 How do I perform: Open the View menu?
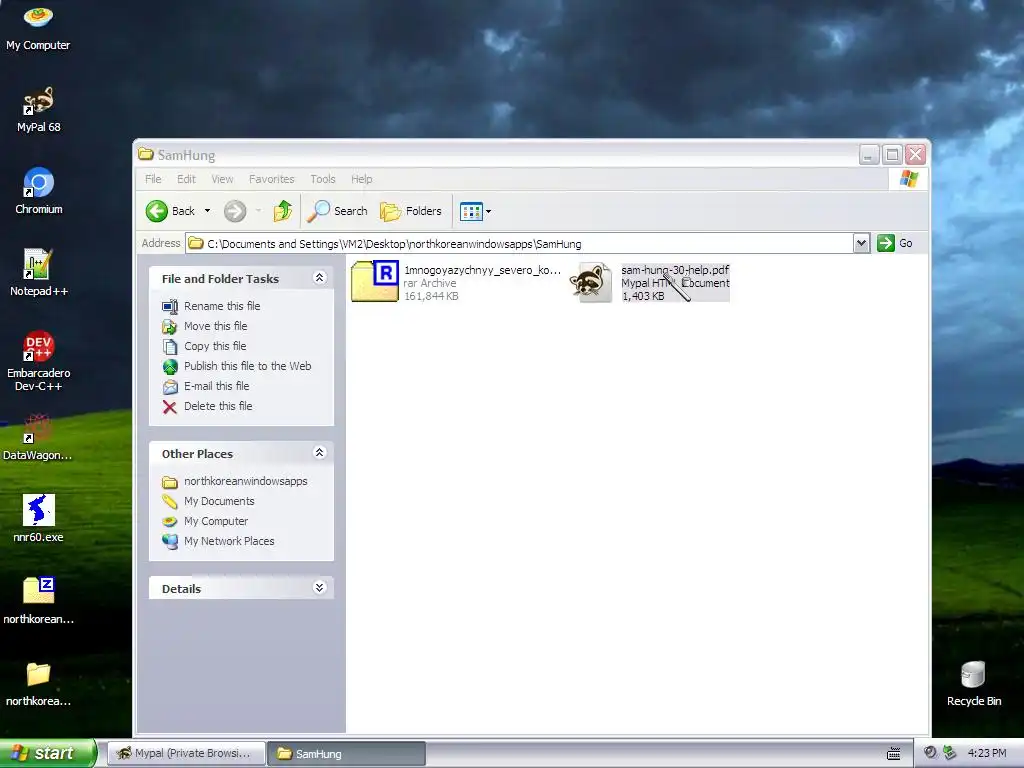222,179
